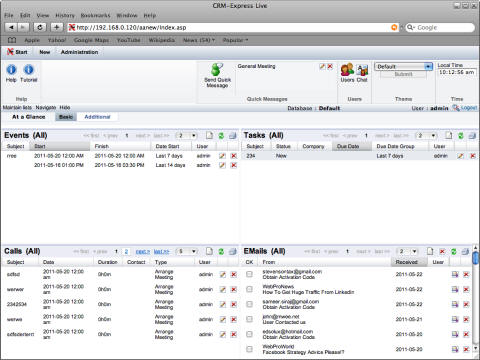Create a new call in Calls panel
Screen dimensions: 480x360
click(209, 251)
